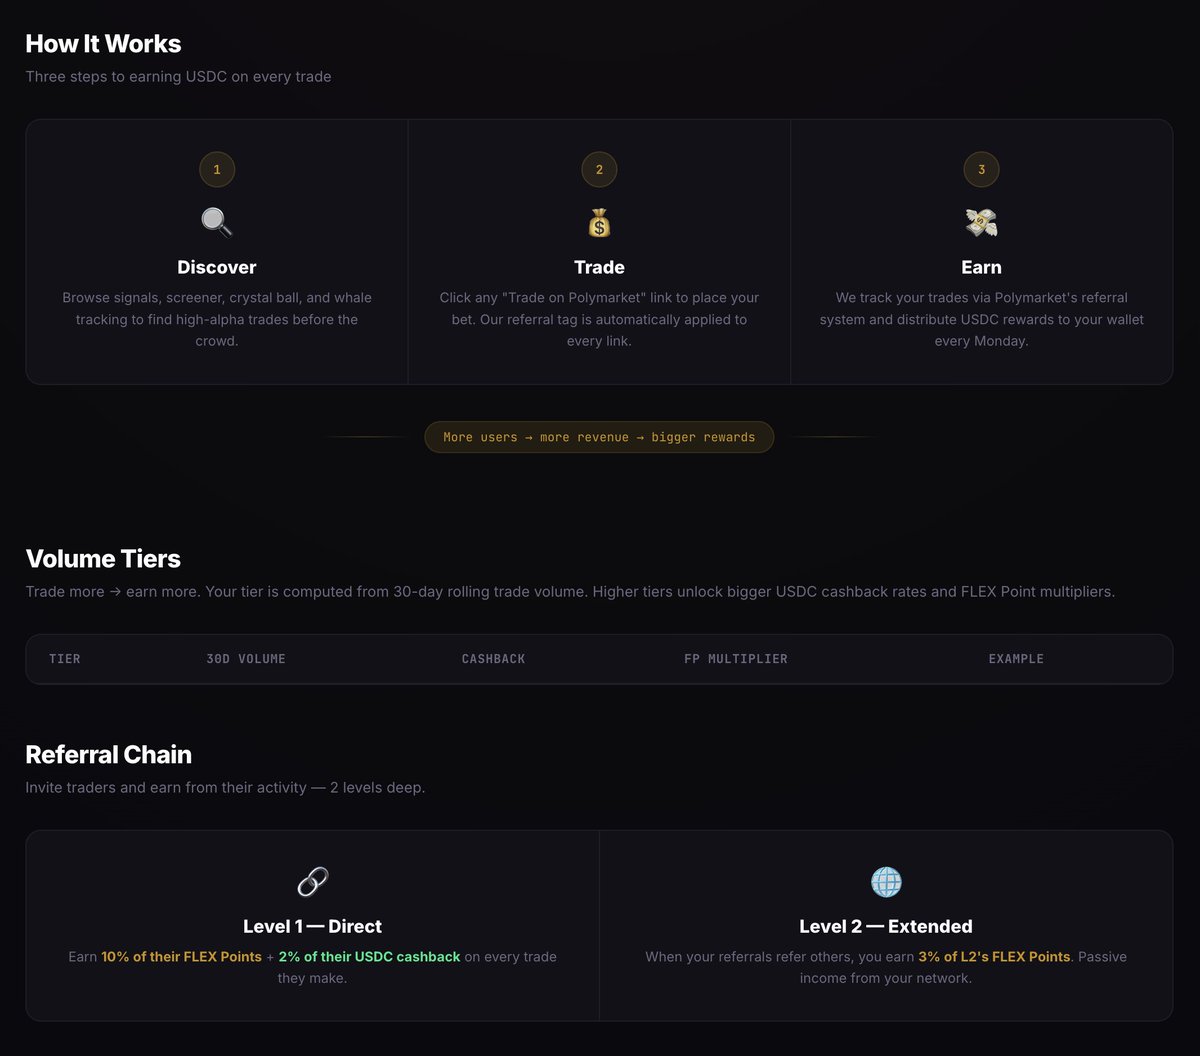Click 'Click any "Trade on Polymarket" link' description

coord(599,319)
